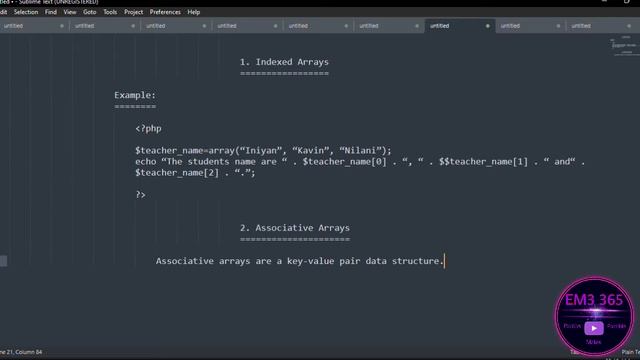Click the "Example:" line
This screenshot has width=640, height=360.
(135, 95)
